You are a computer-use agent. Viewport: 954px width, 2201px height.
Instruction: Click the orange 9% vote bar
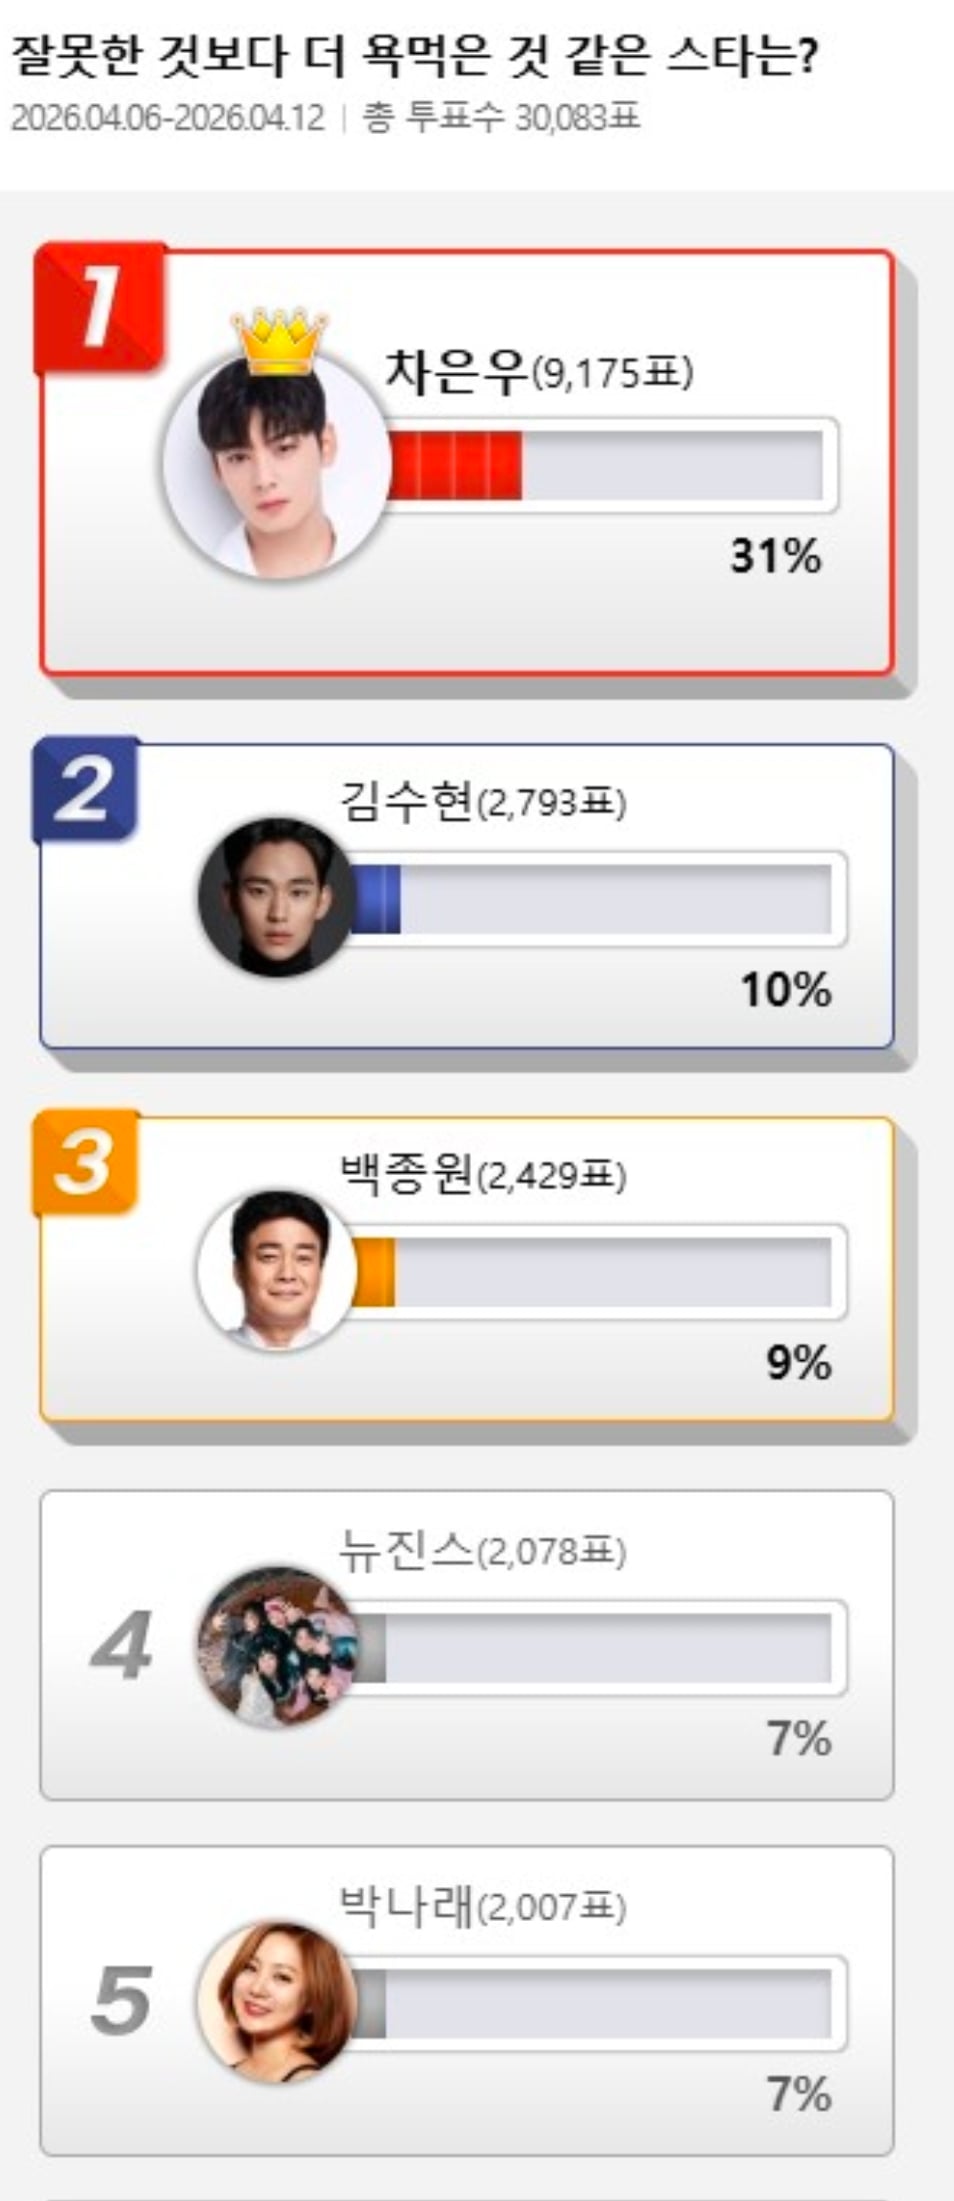pos(373,1272)
